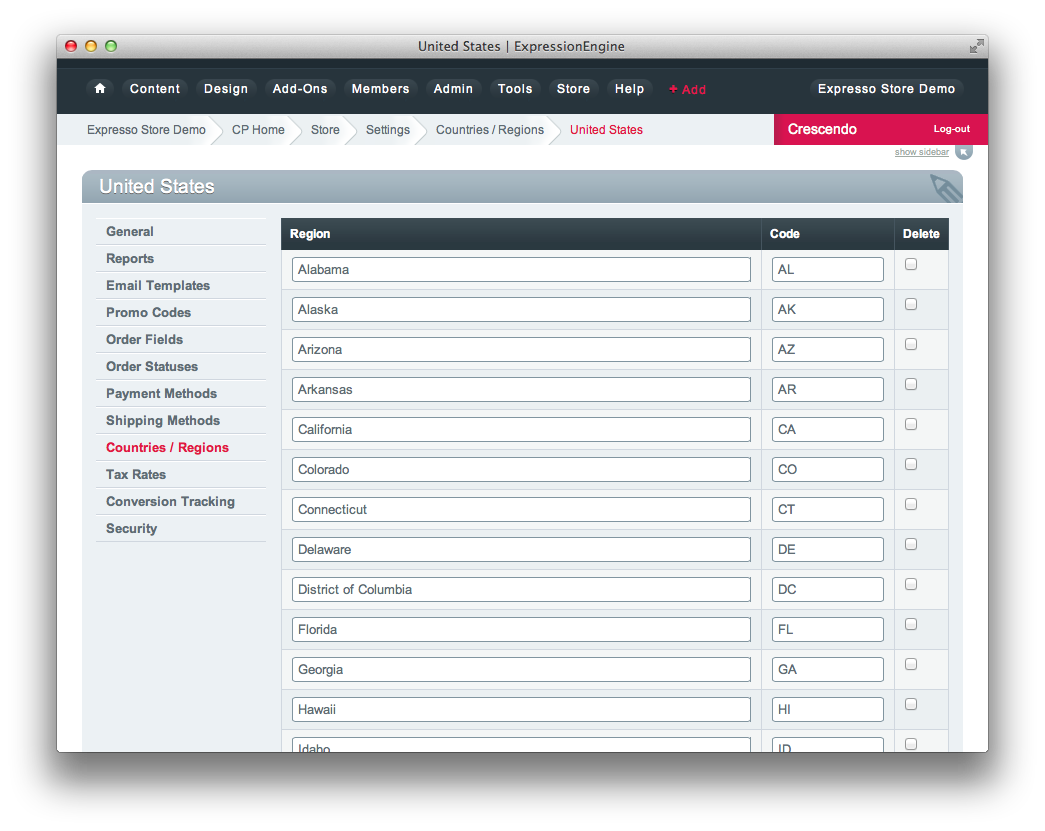Click the Arizona region name field
Viewport: 1045px width, 831px height.
coord(521,349)
